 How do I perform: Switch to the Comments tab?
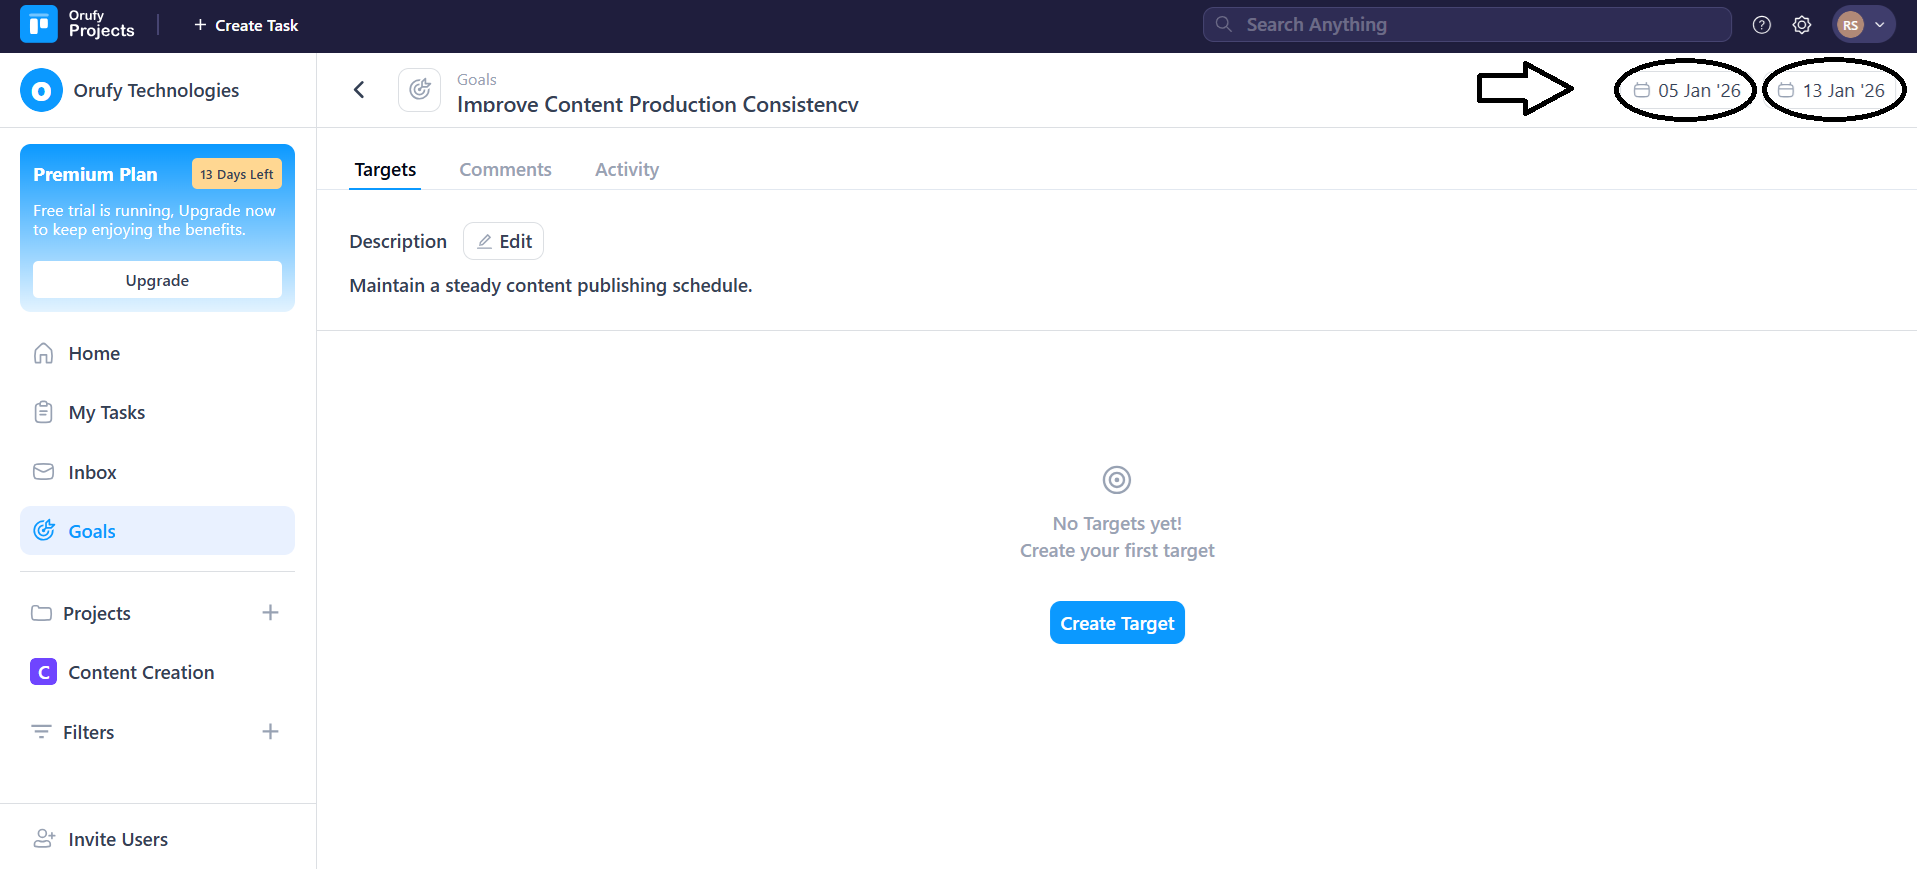[x=505, y=170]
